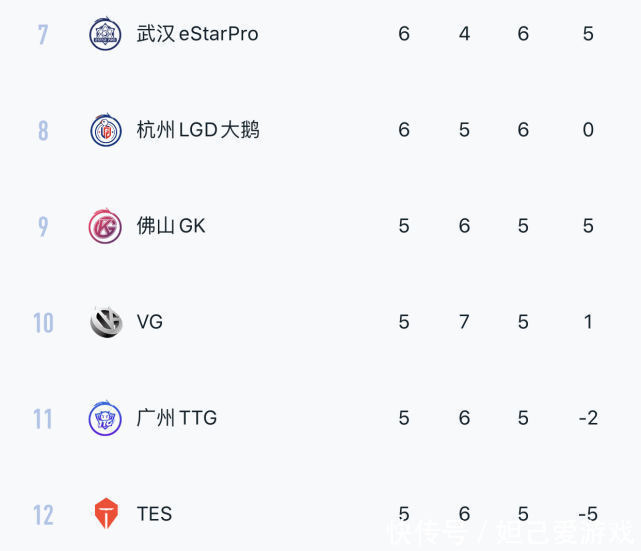Click the 0 net score for LGD大鹅
The height and width of the screenshot is (551, 641).
tap(588, 130)
